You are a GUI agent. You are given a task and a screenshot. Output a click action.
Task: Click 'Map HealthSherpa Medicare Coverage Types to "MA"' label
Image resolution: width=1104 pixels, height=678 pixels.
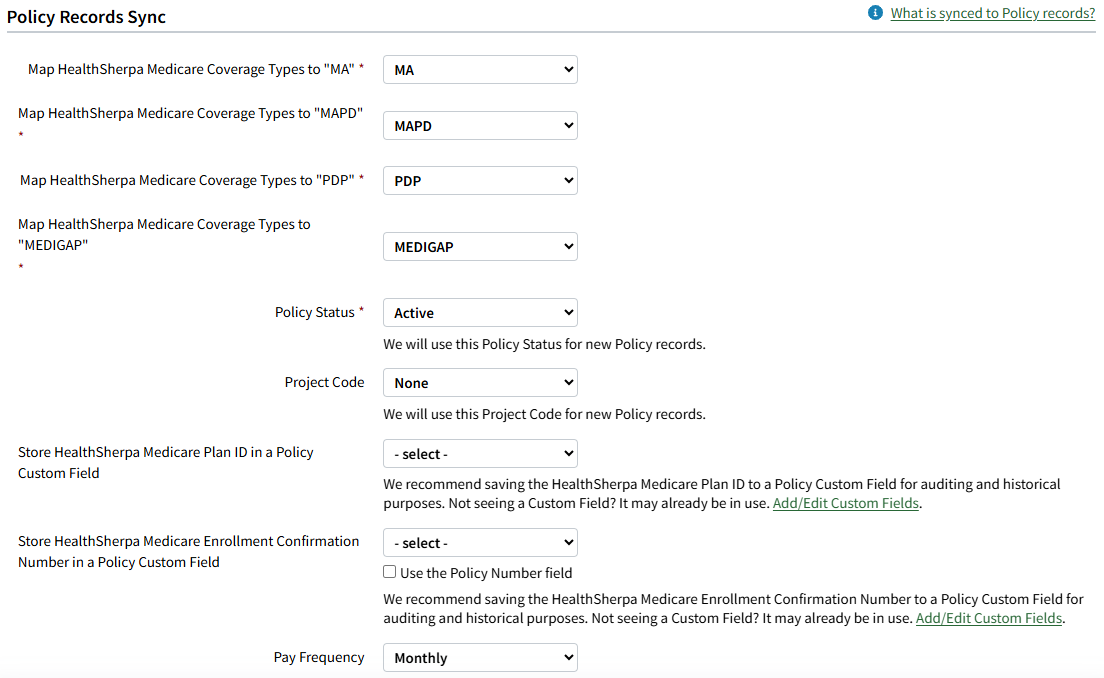192,69
